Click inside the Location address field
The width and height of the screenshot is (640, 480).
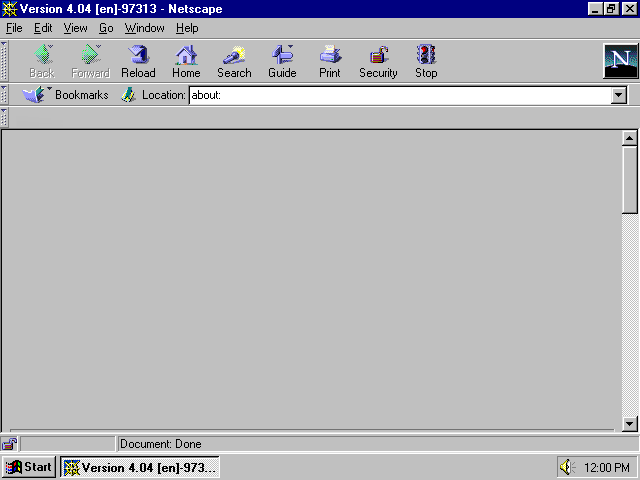point(400,95)
